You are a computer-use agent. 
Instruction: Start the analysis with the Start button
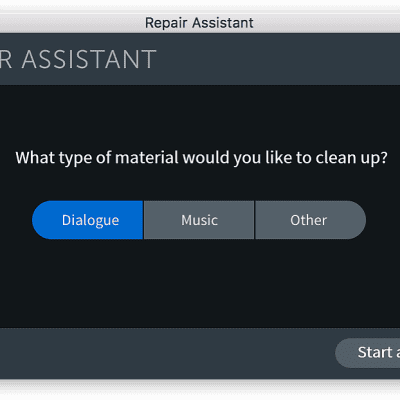(x=368, y=353)
